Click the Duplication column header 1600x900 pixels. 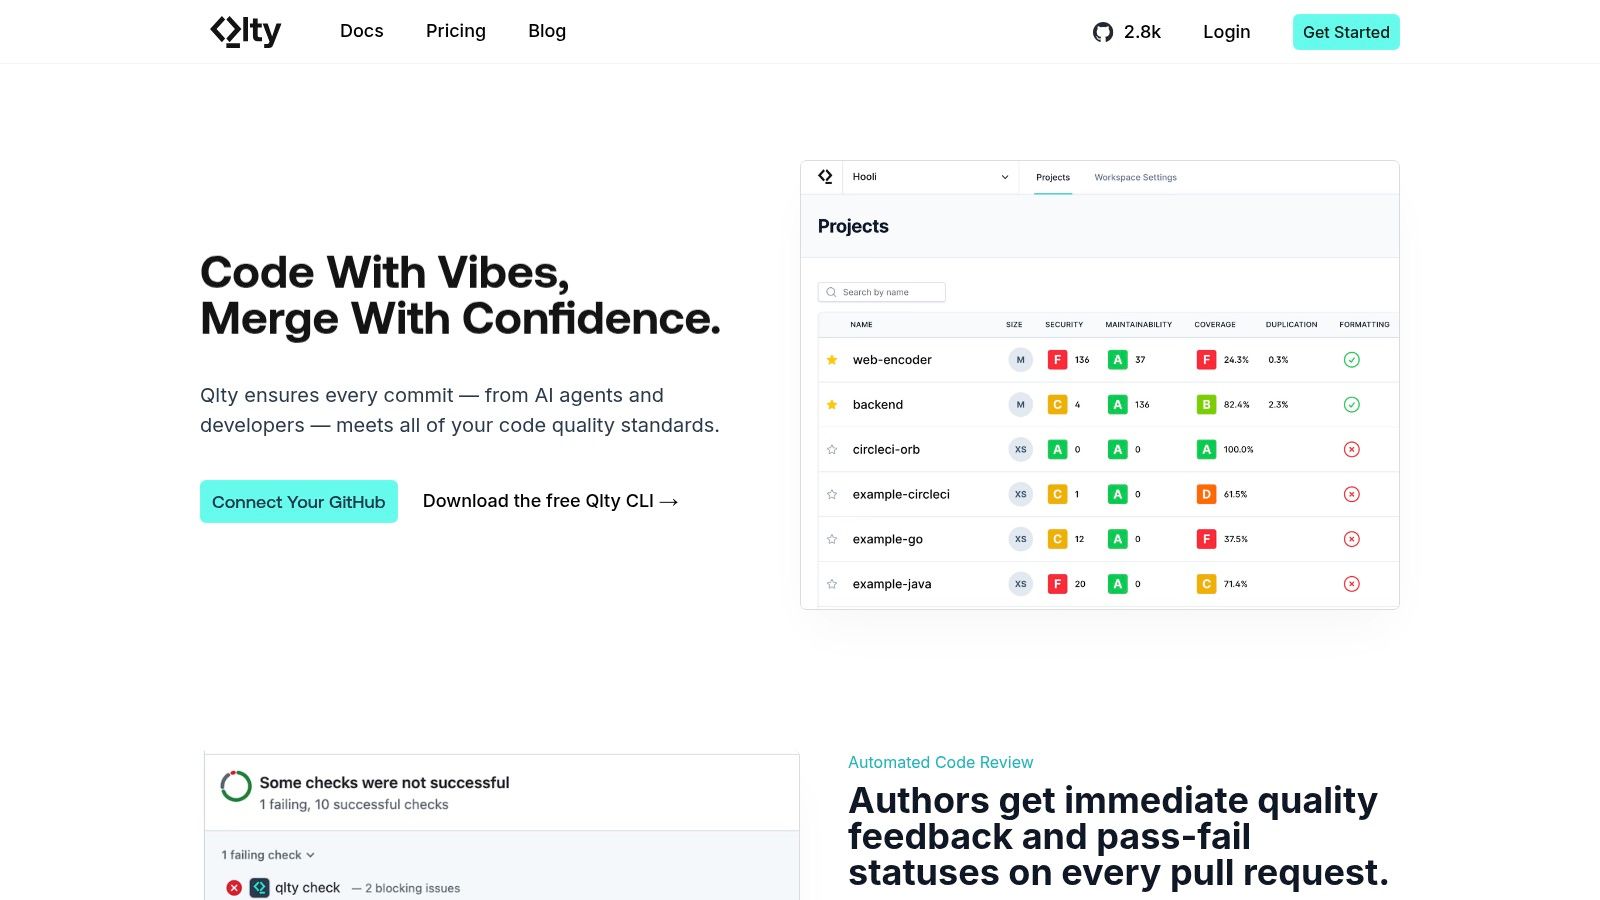click(x=1291, y=325)
